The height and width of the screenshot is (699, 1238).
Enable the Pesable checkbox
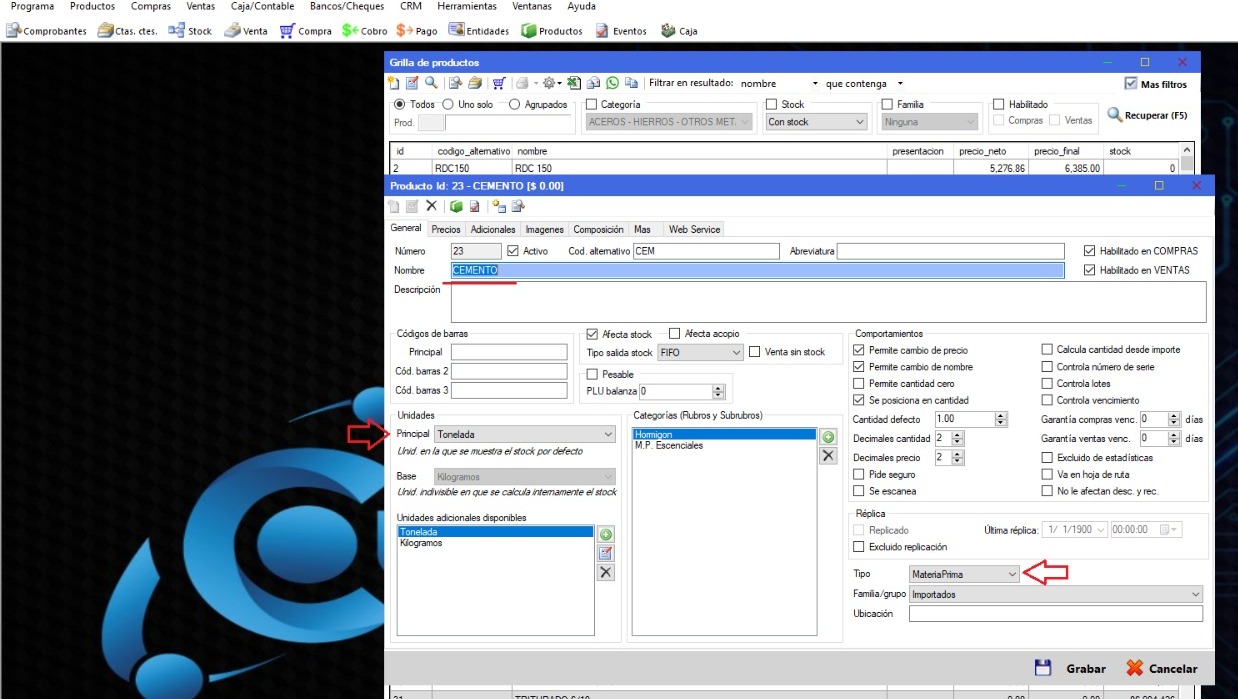click(x=592, y=374)
